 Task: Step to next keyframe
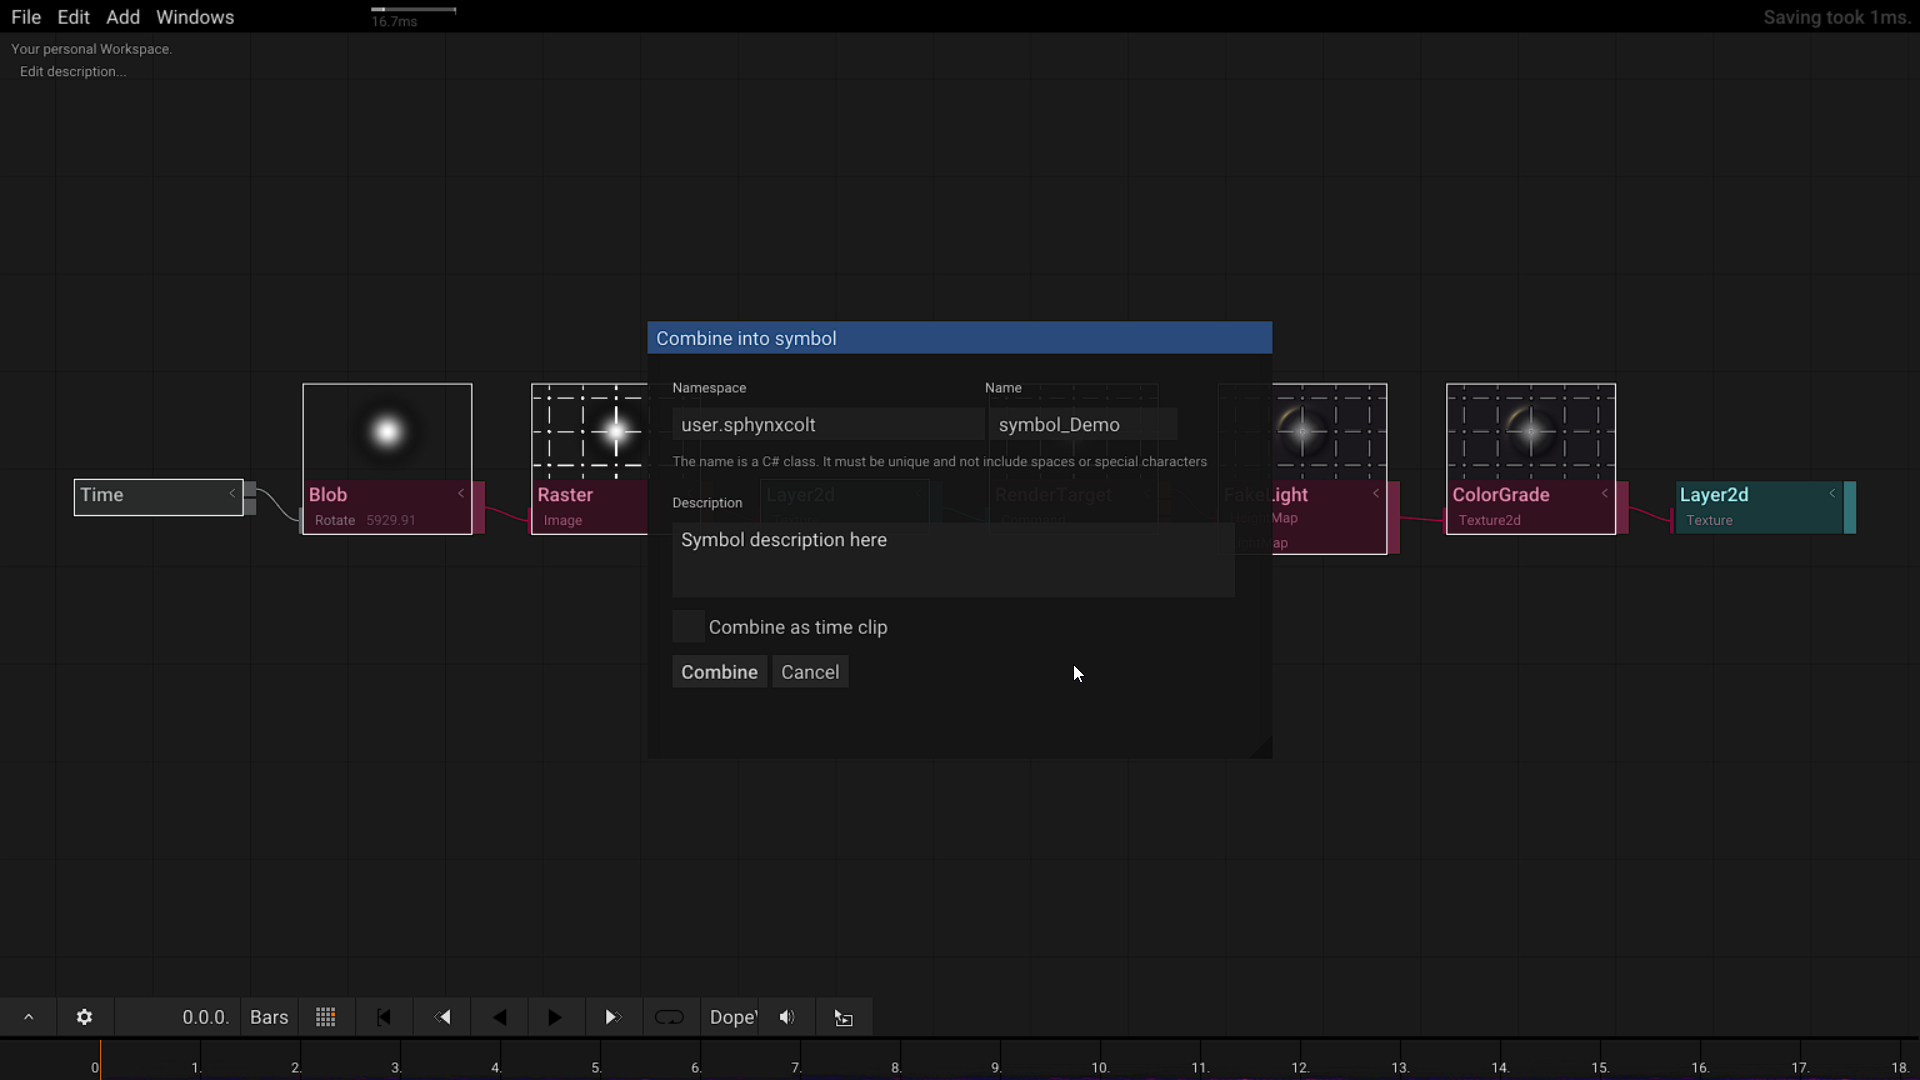612,1017
